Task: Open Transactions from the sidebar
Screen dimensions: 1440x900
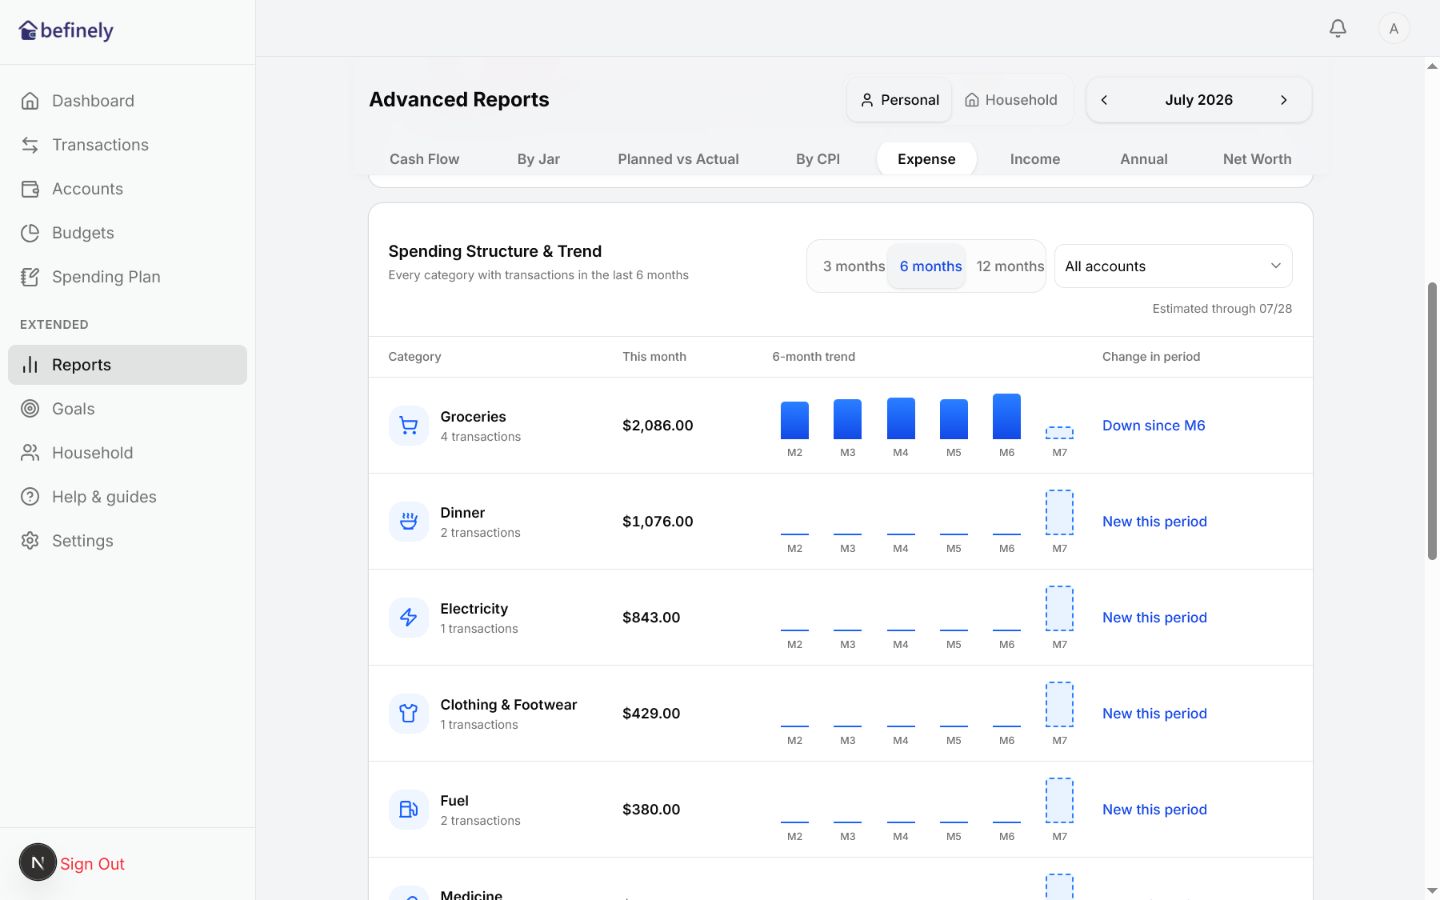Action: click(x=127, y=145)
